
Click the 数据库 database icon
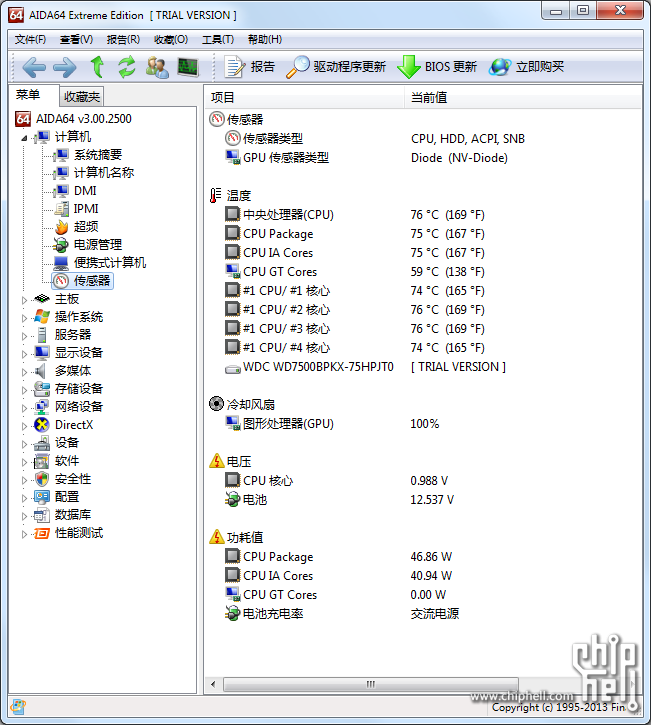(x=42, y=515)
